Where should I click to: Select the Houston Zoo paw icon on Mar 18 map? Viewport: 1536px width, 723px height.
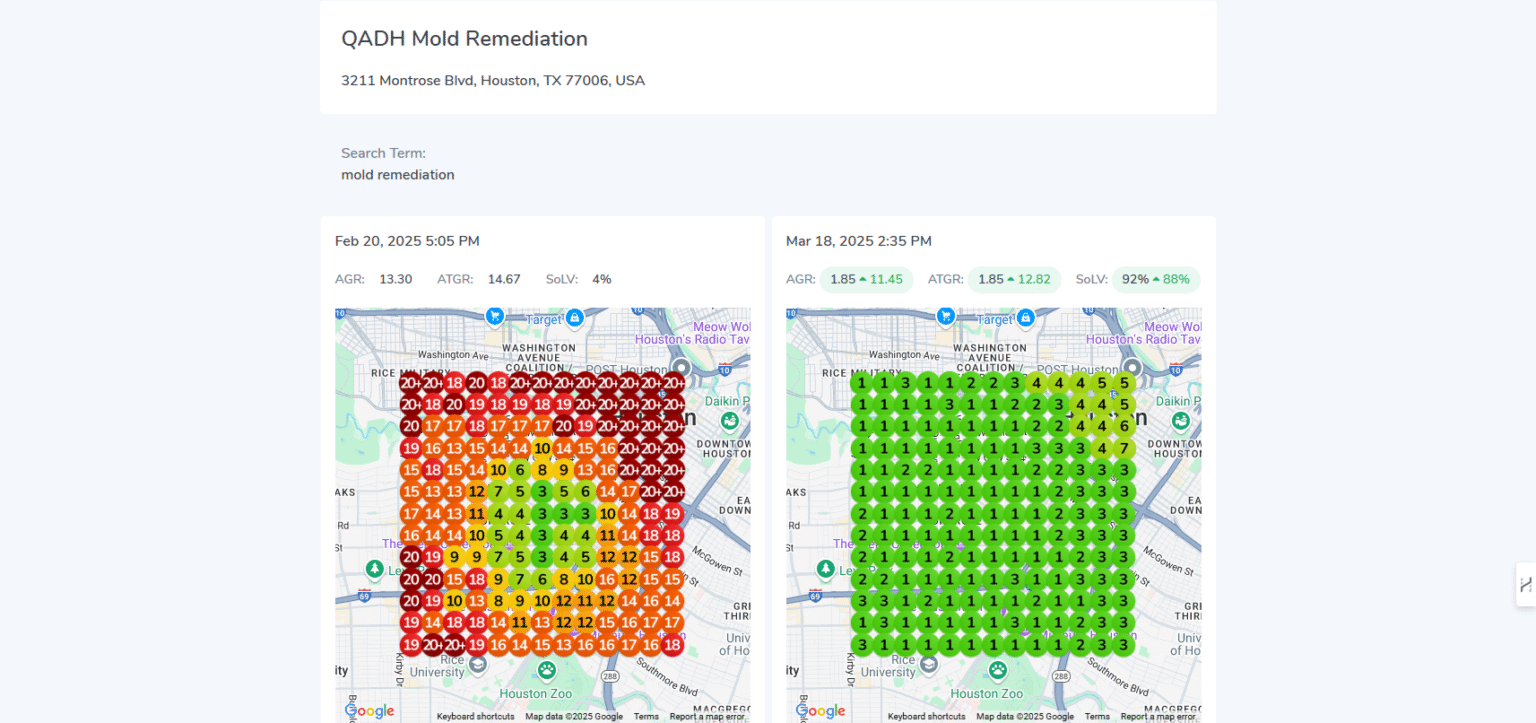pos(997,670)
